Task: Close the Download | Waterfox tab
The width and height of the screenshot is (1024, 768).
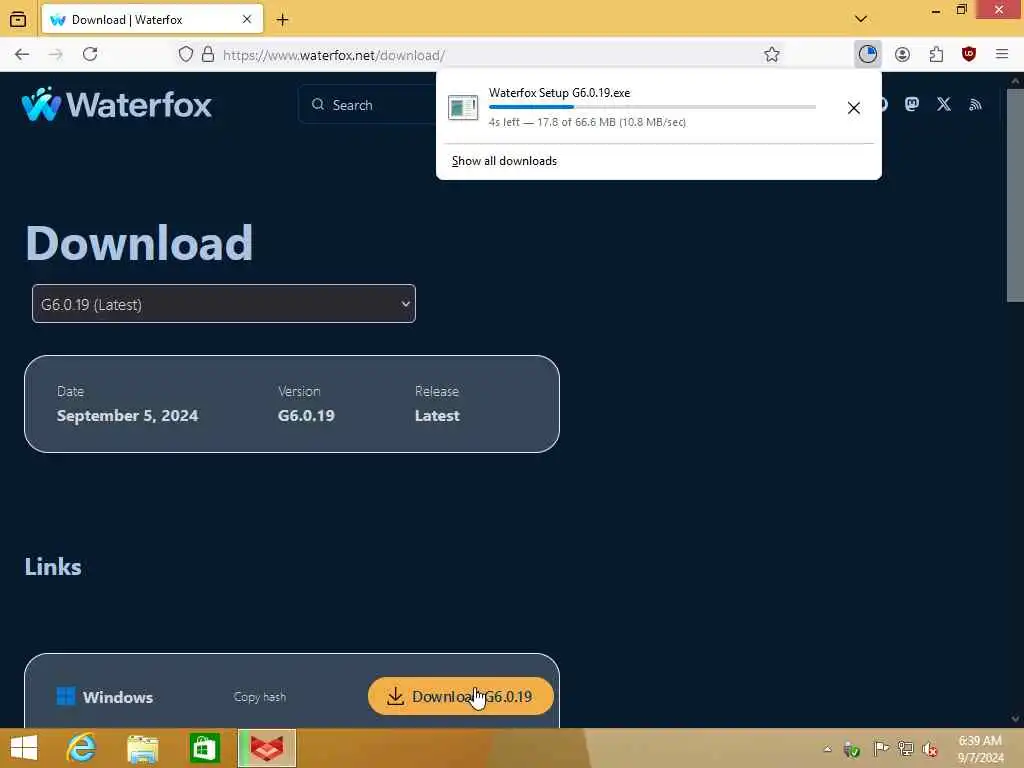Action: point(247,20)
